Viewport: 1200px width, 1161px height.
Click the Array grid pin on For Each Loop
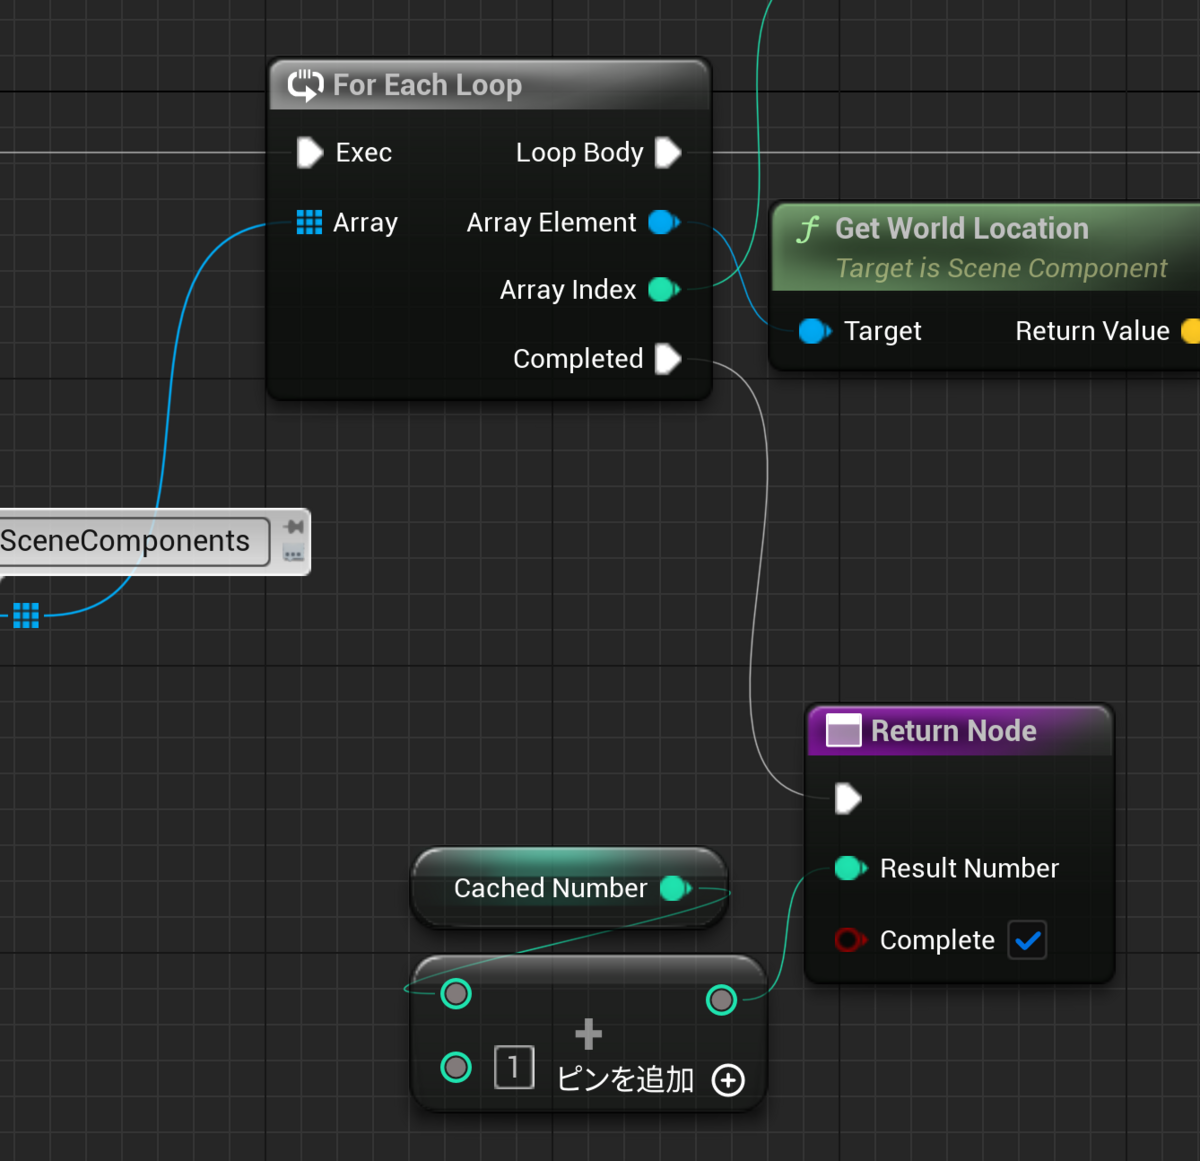pos(308,222)
